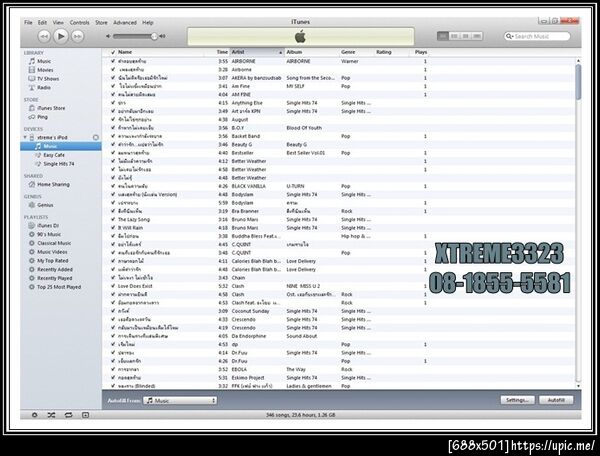Viewport: 600px width, 456px height.
Task: Open the Help menu
Action: (x=148, y=23)
